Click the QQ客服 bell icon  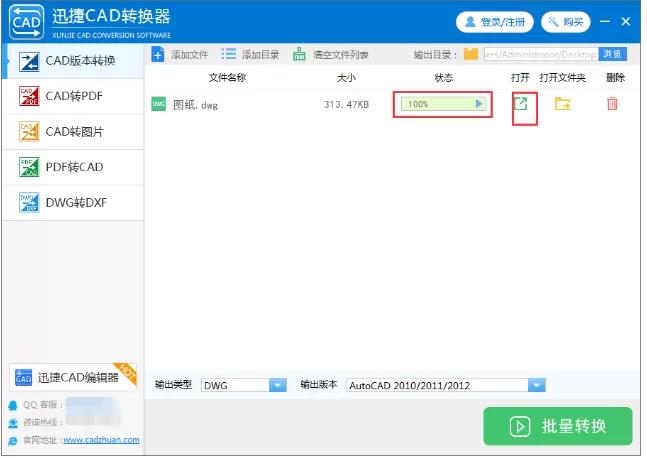13,406
